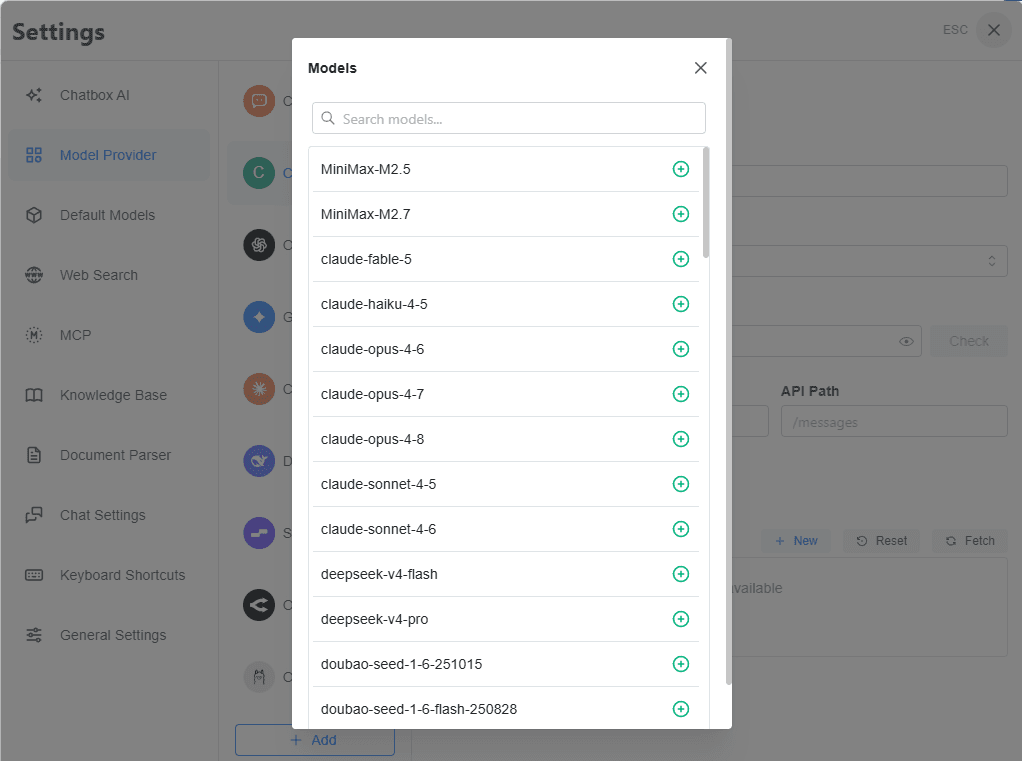
Task: Click the Check API key button
Action: pos(969,341)
